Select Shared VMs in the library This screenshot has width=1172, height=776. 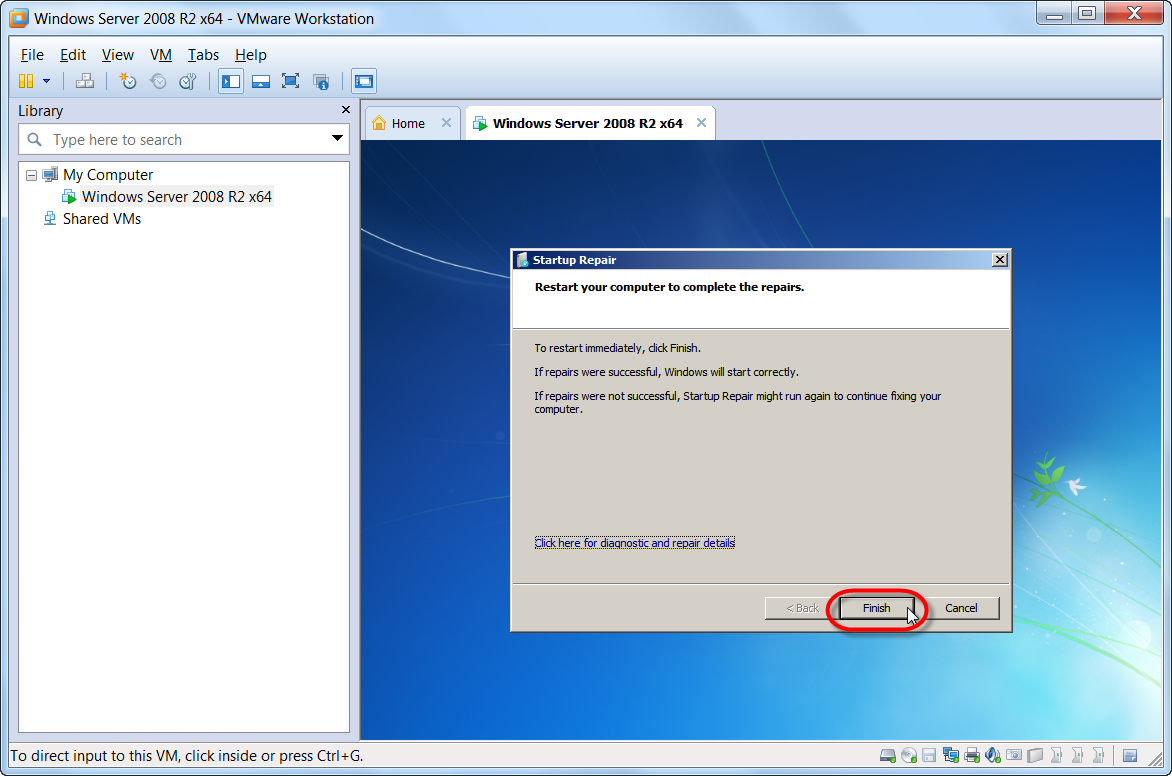(x=102, y=219)
